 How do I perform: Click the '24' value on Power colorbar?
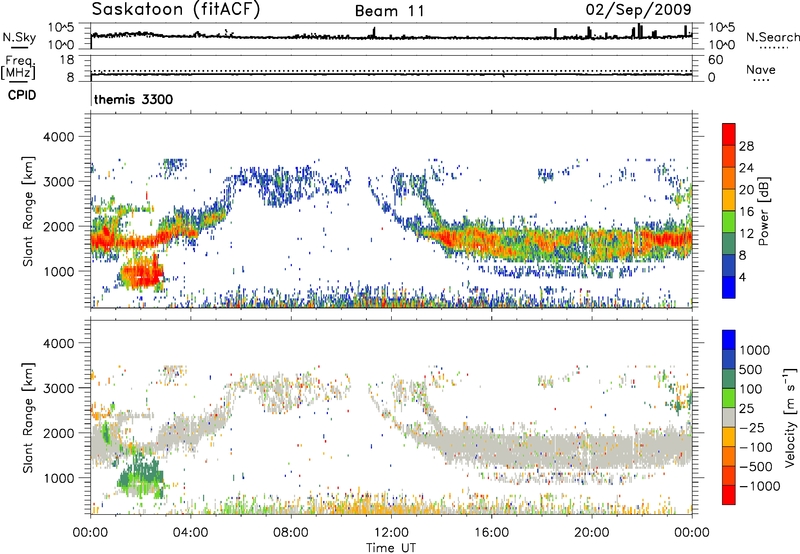coord(746,168)
